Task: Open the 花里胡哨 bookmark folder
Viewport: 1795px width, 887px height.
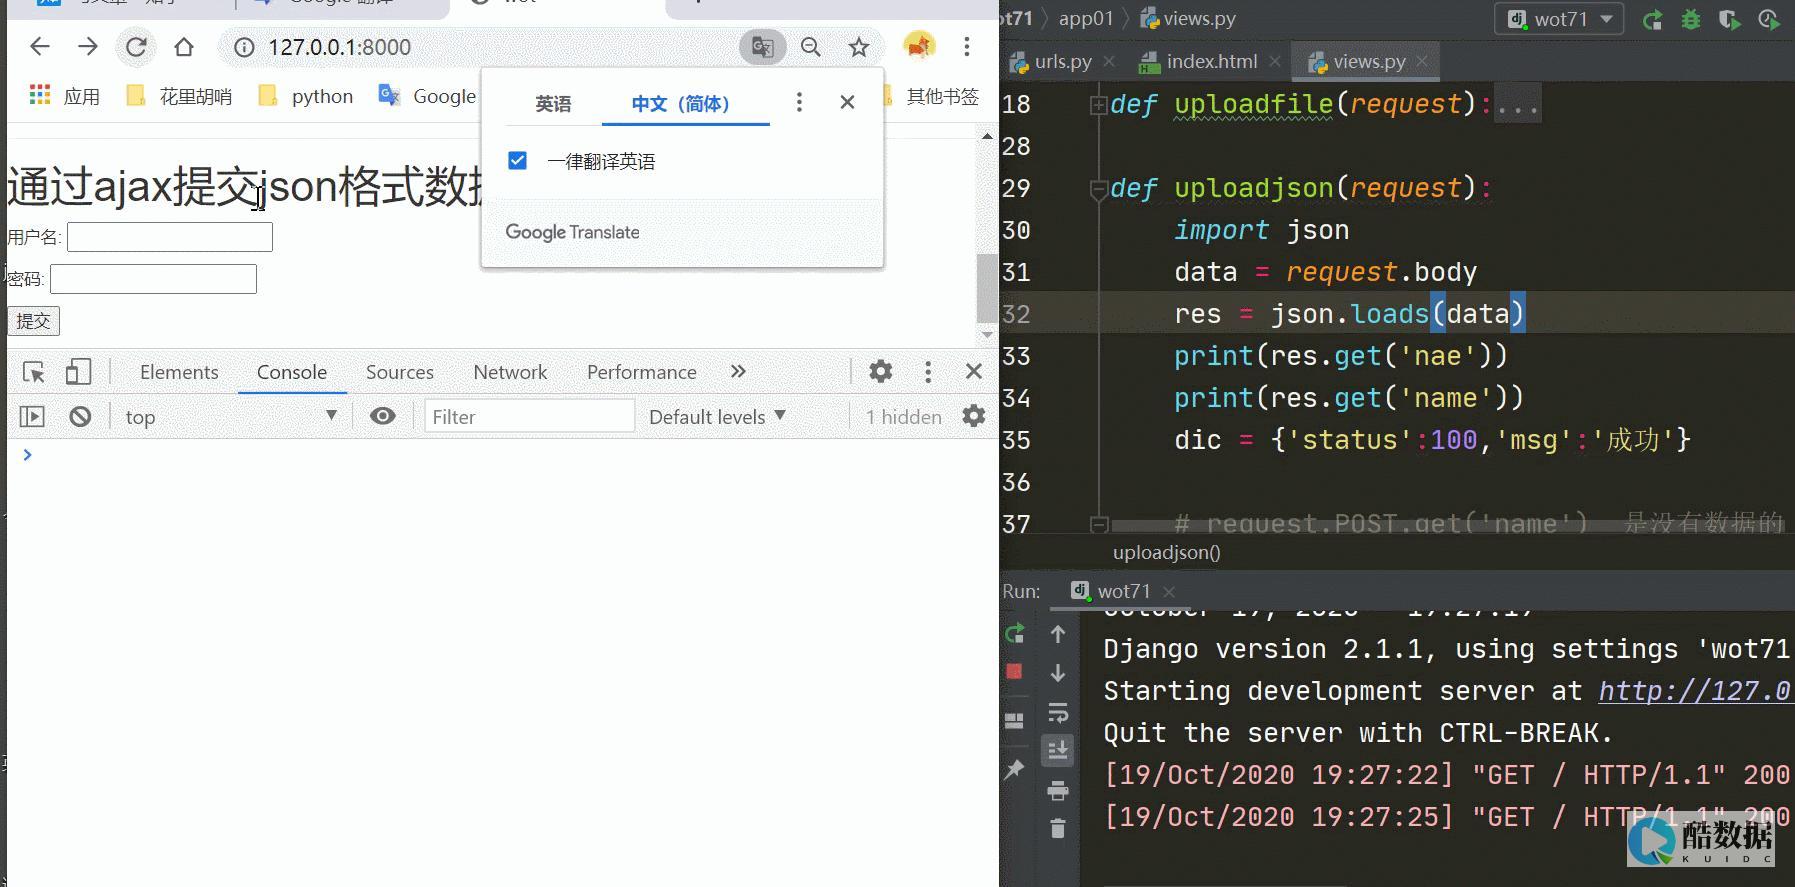Action: pos(180,96)
